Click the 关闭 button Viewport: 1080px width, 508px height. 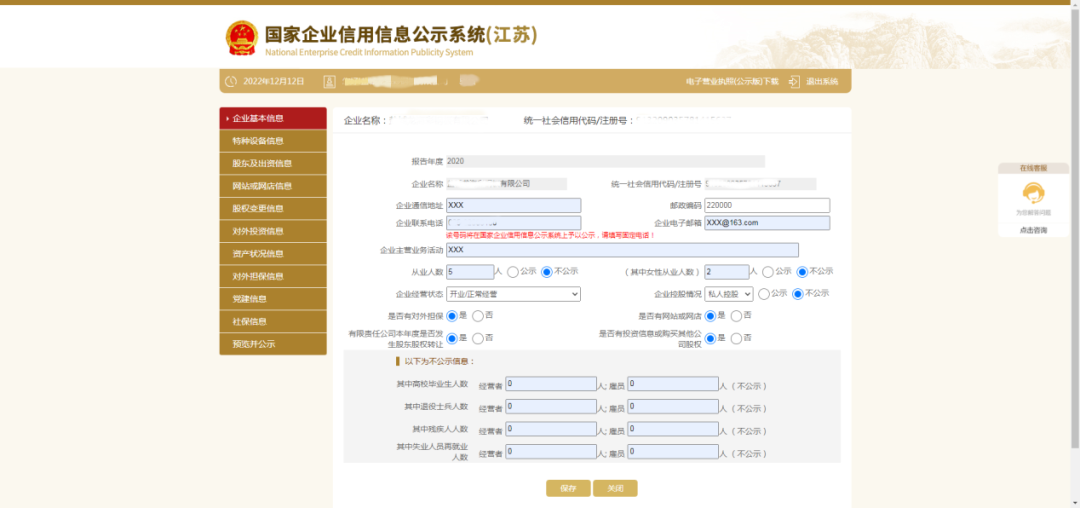(x=615, y=488)
